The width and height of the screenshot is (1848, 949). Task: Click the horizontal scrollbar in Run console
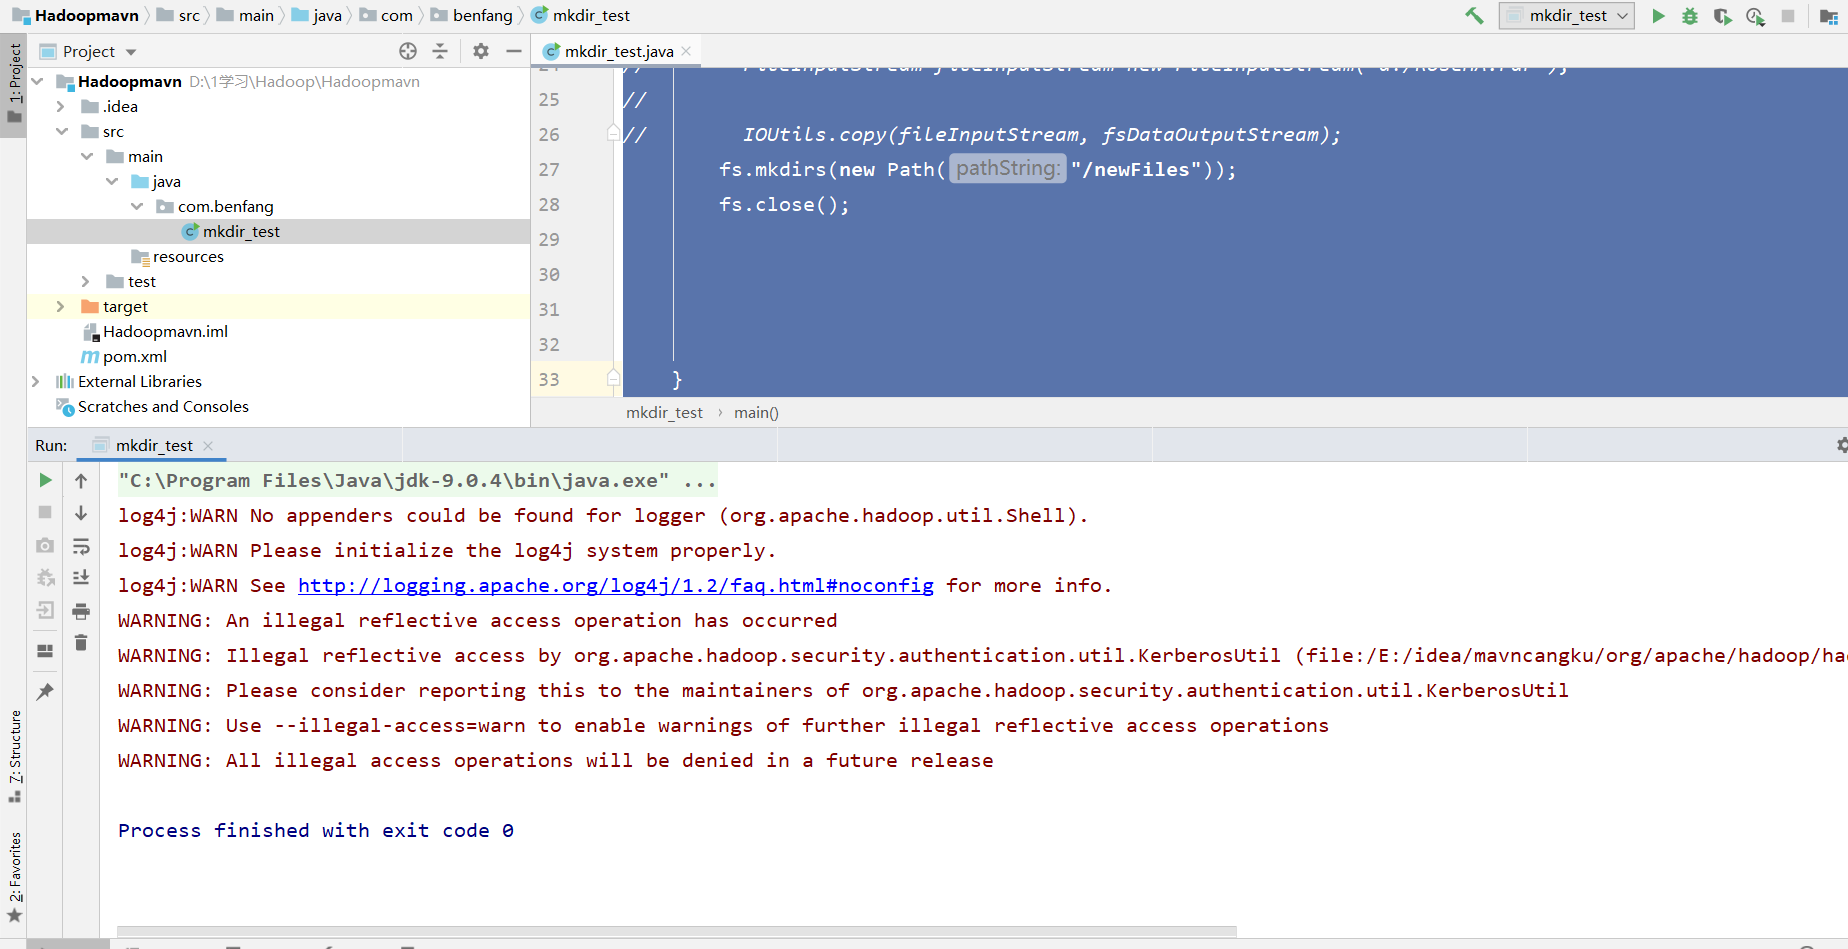(677, 931)
